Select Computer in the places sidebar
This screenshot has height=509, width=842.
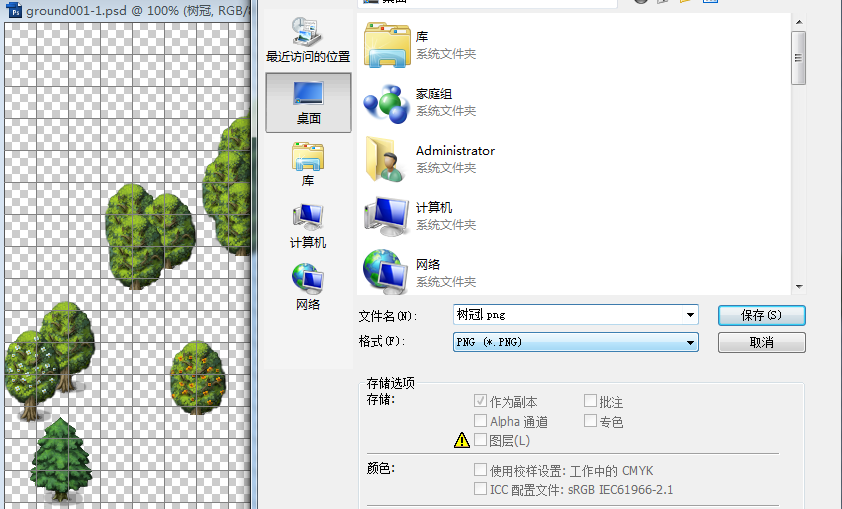pos(308,226)
